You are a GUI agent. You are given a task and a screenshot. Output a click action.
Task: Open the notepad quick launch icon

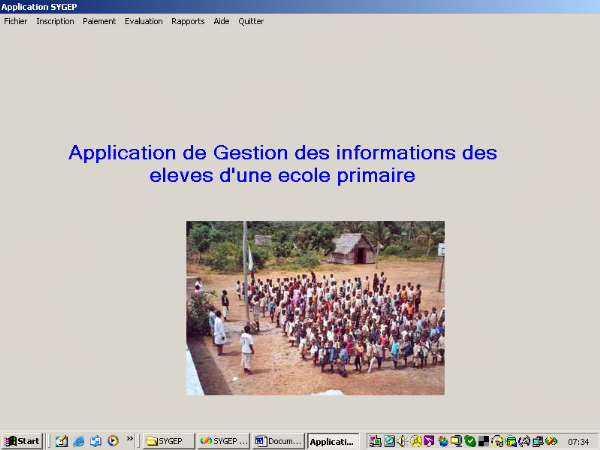pos(62,441)
